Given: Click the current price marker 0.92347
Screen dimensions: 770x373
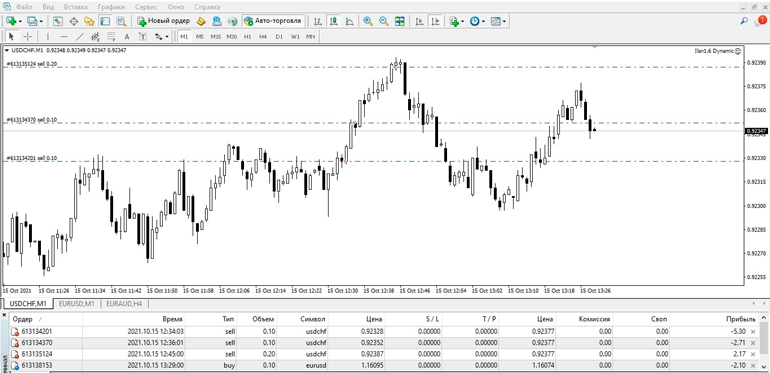Looking at the screenshot, I should [756, 131].
